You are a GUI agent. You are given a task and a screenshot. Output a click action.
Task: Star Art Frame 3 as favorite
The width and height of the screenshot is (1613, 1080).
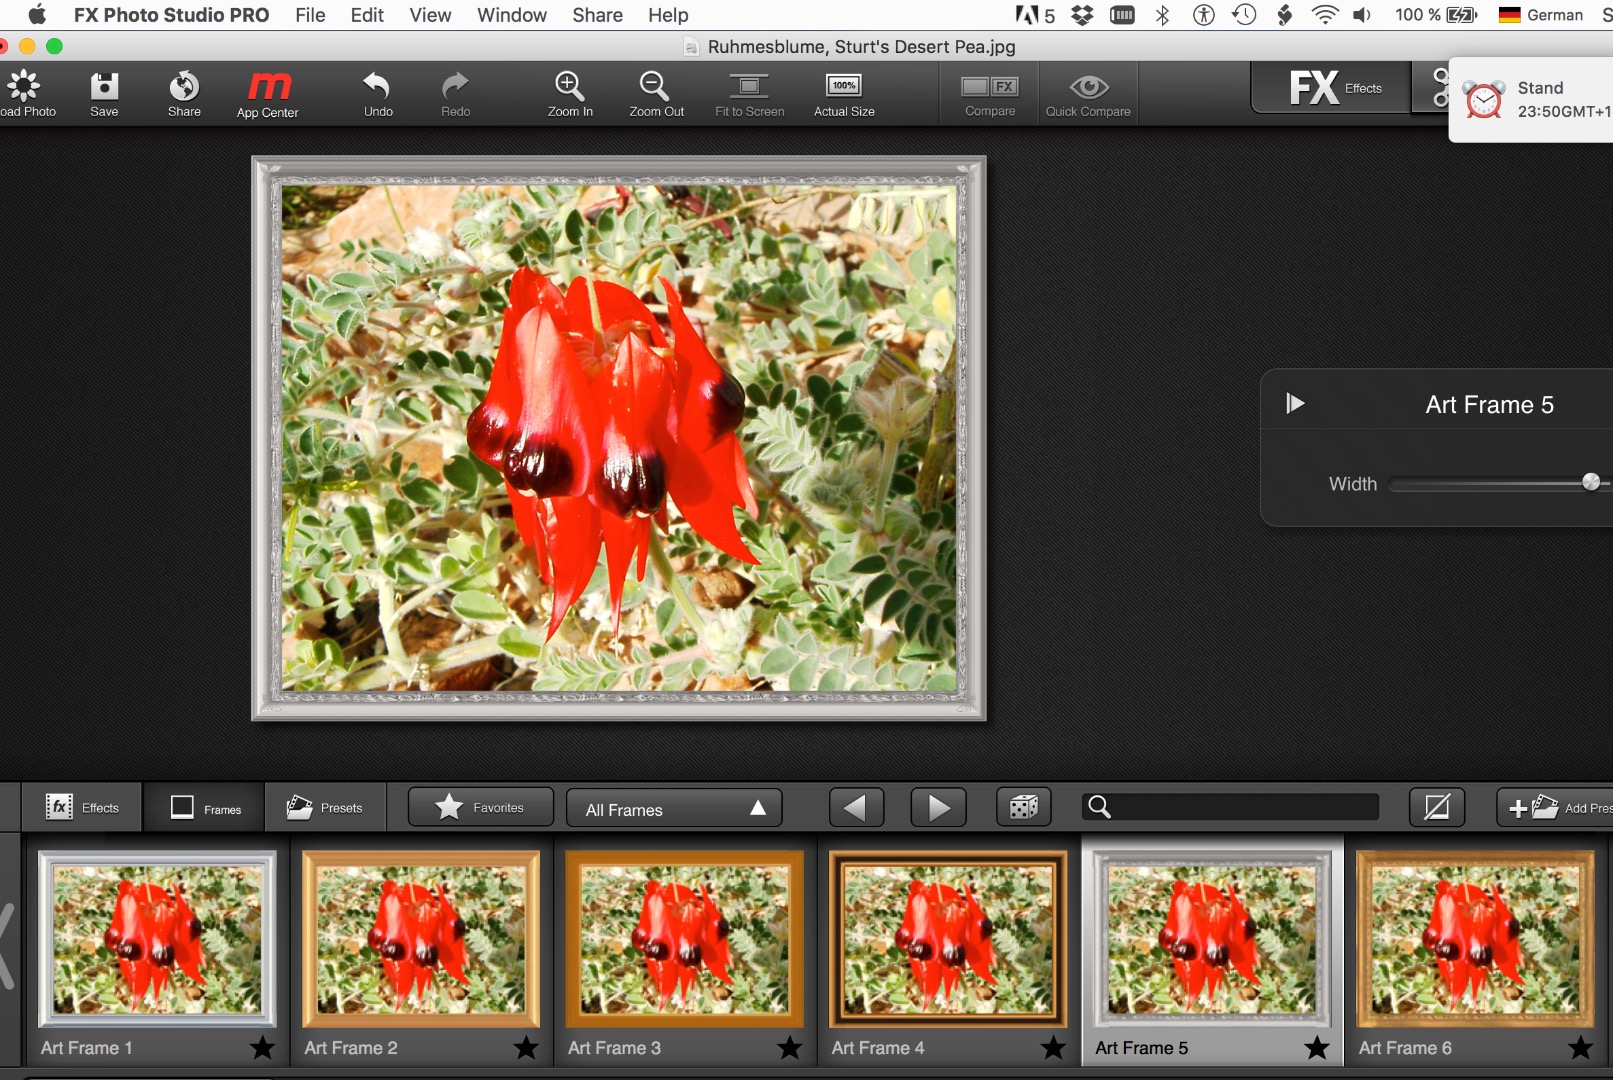click(x=790, y=1048)
